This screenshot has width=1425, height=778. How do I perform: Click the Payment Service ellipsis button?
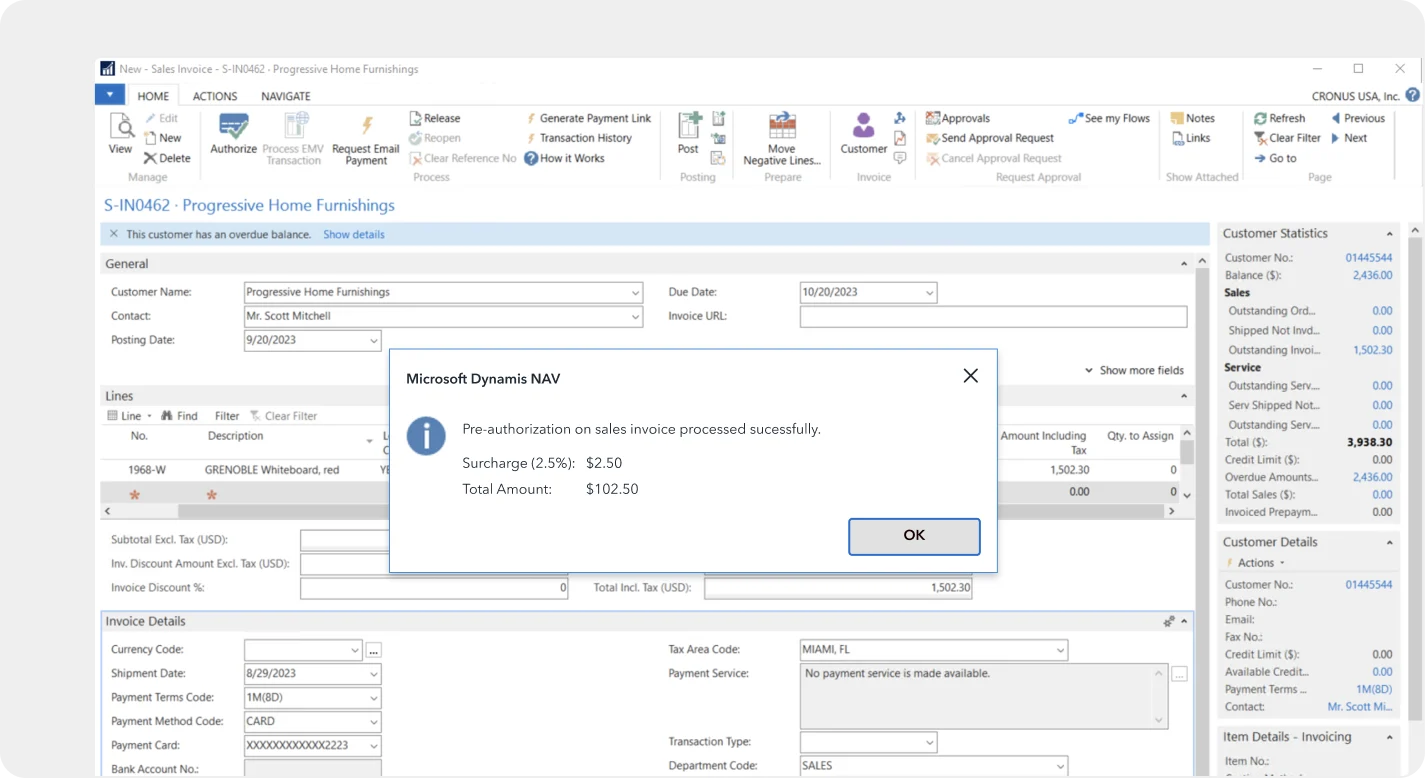[x=1180, y=675]
